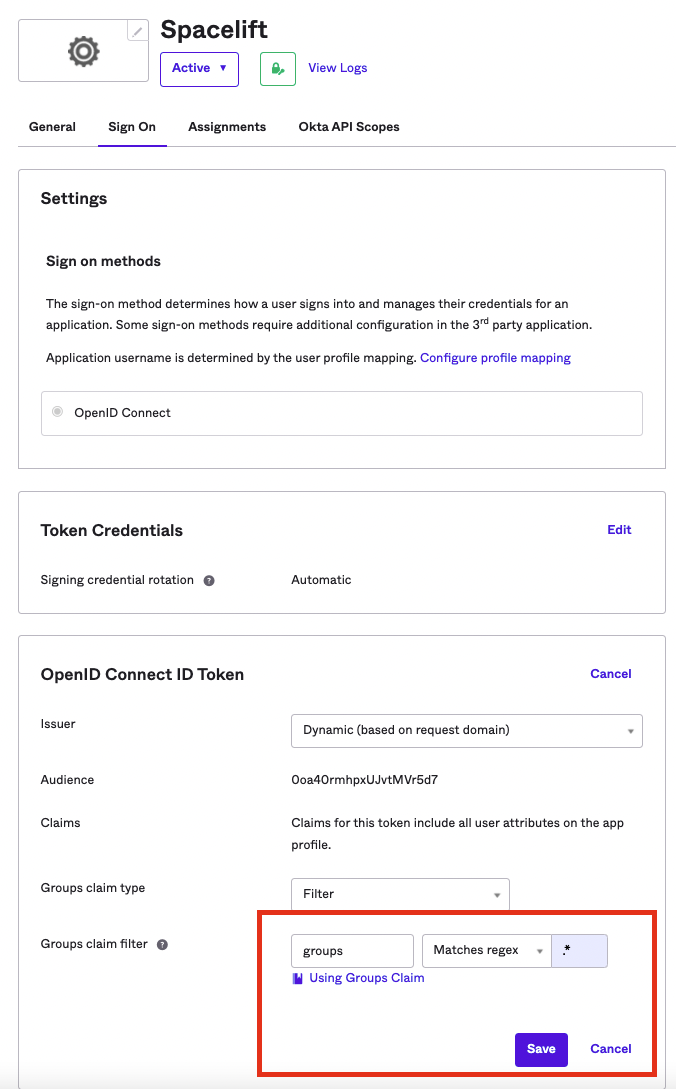
Task: Open the Active status dropdown
Action: 199,69
